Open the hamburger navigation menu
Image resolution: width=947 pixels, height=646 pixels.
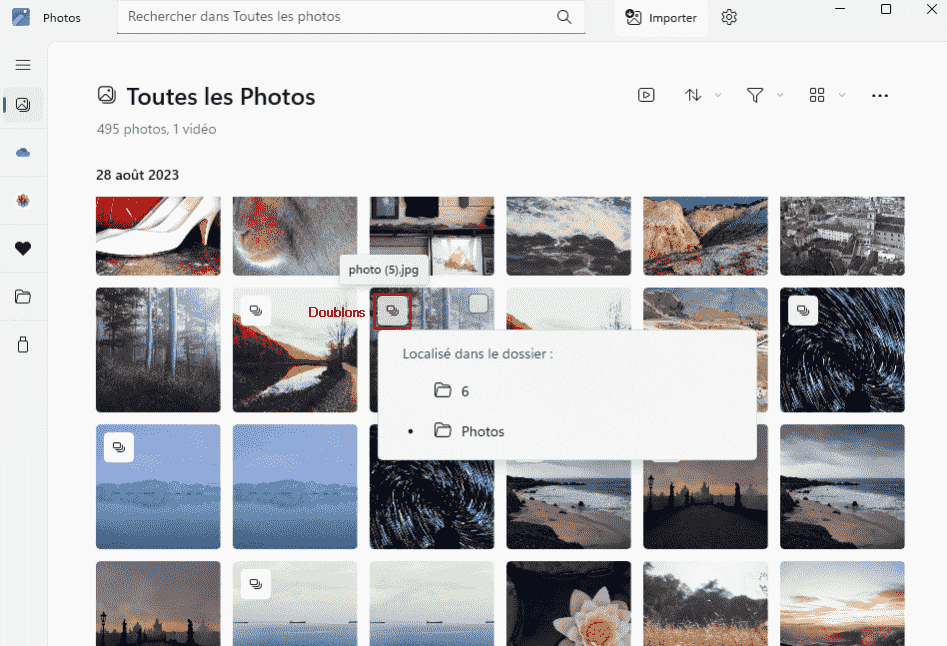(x=23, y=65)
